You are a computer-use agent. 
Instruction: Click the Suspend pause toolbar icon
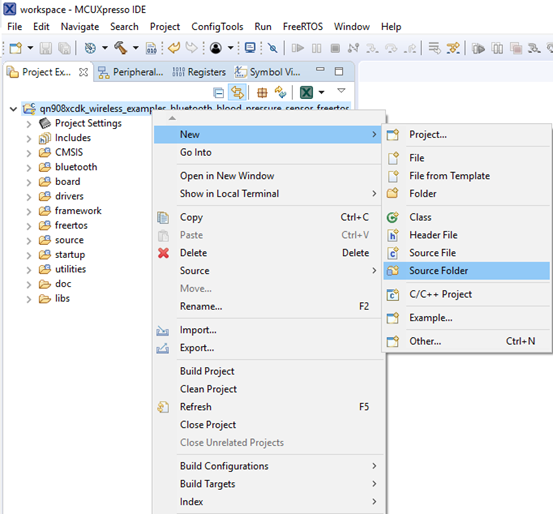coord(316,48)
